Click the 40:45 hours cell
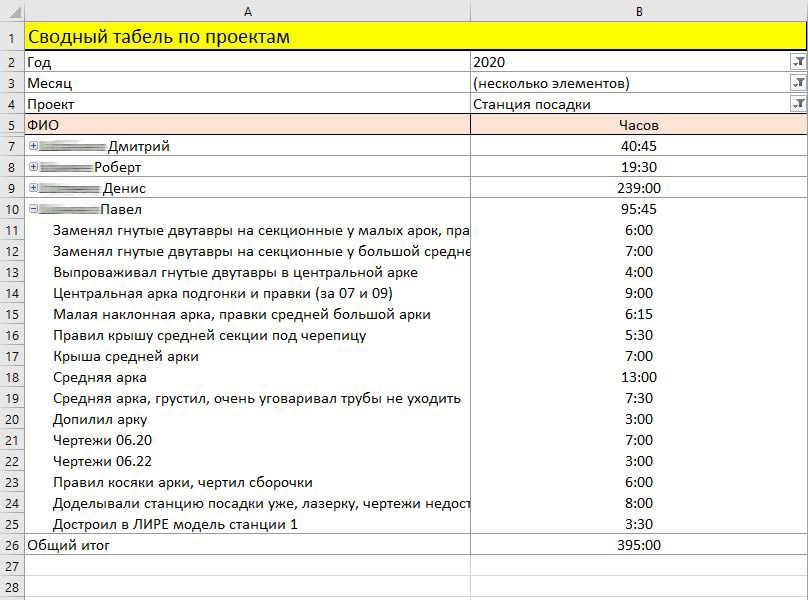 (x=639, y=146)
